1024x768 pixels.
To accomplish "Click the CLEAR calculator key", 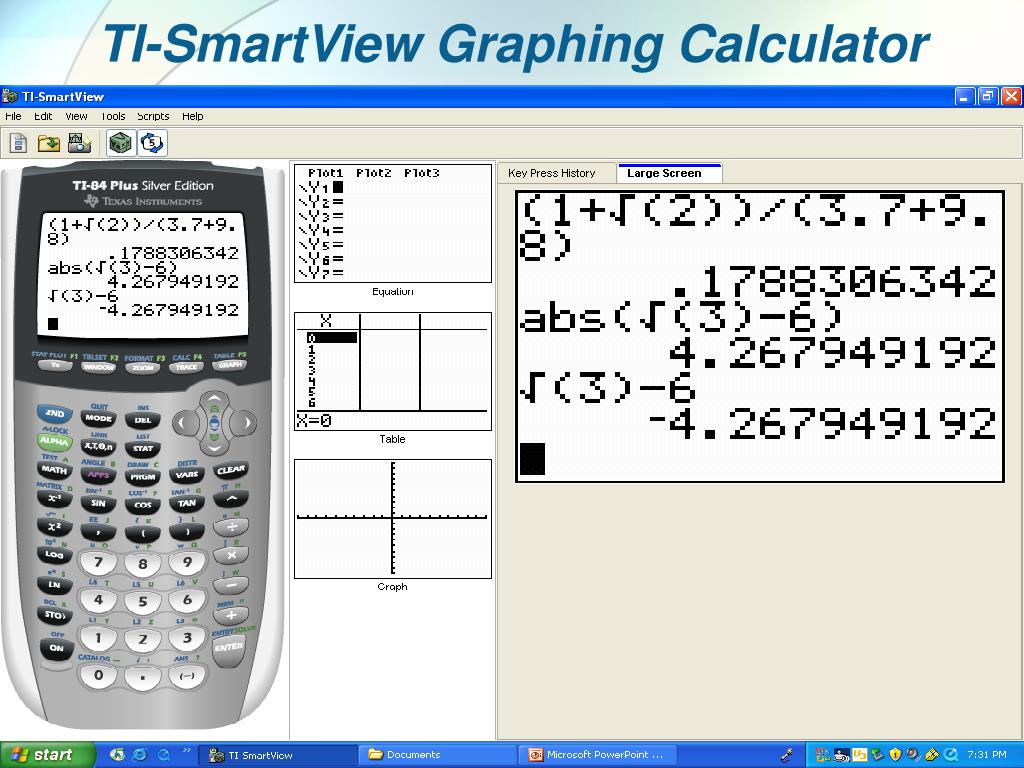I will pyautogui.click(x=231, y=470).
